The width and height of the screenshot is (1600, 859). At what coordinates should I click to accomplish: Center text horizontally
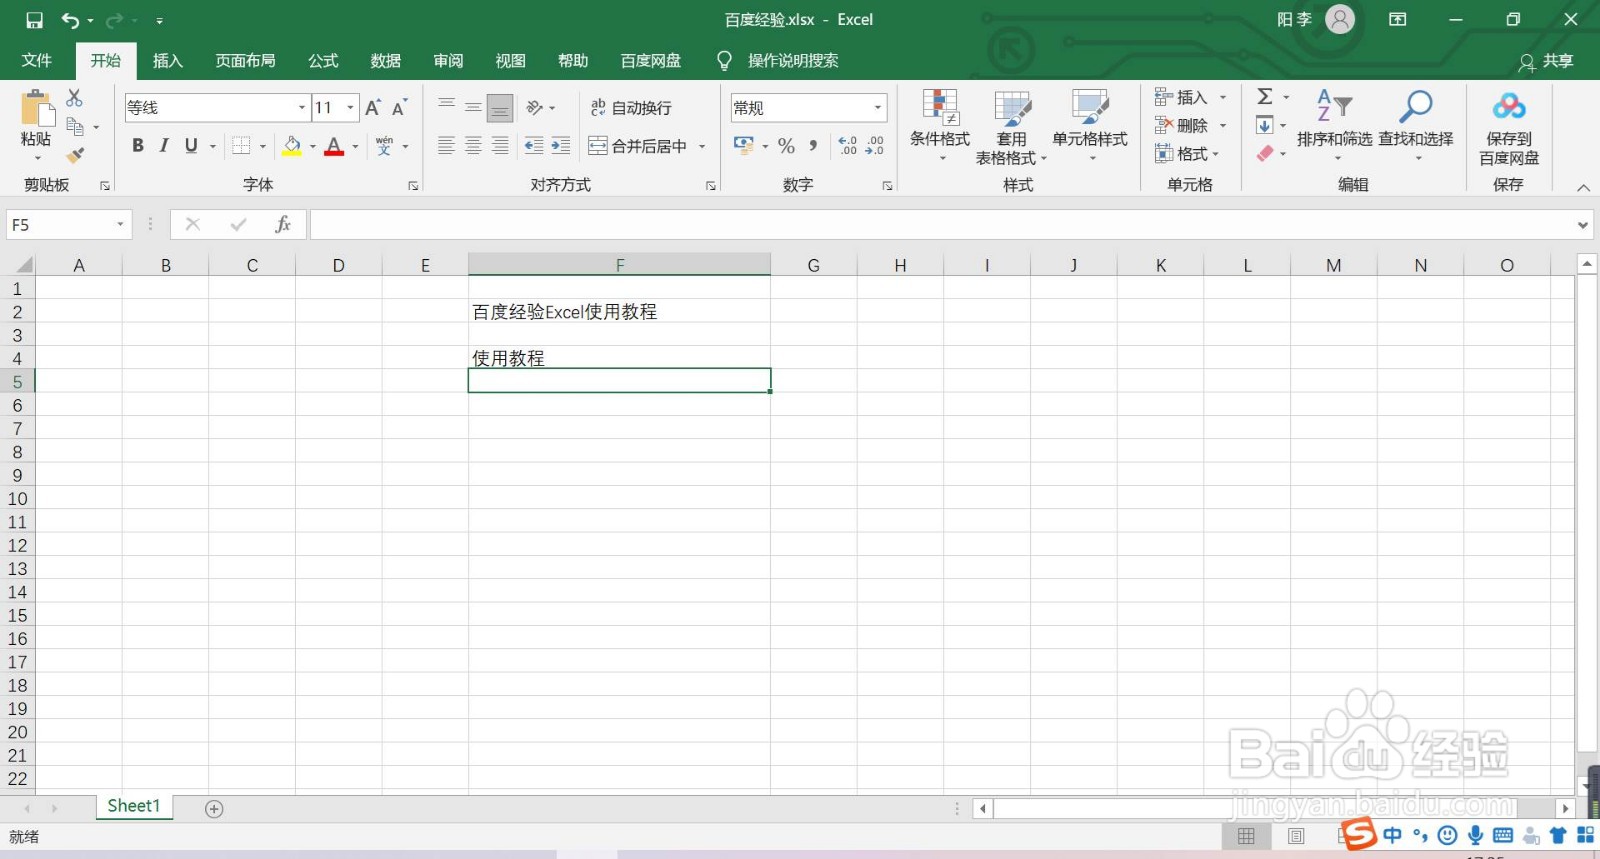click(x=473, y=146)
